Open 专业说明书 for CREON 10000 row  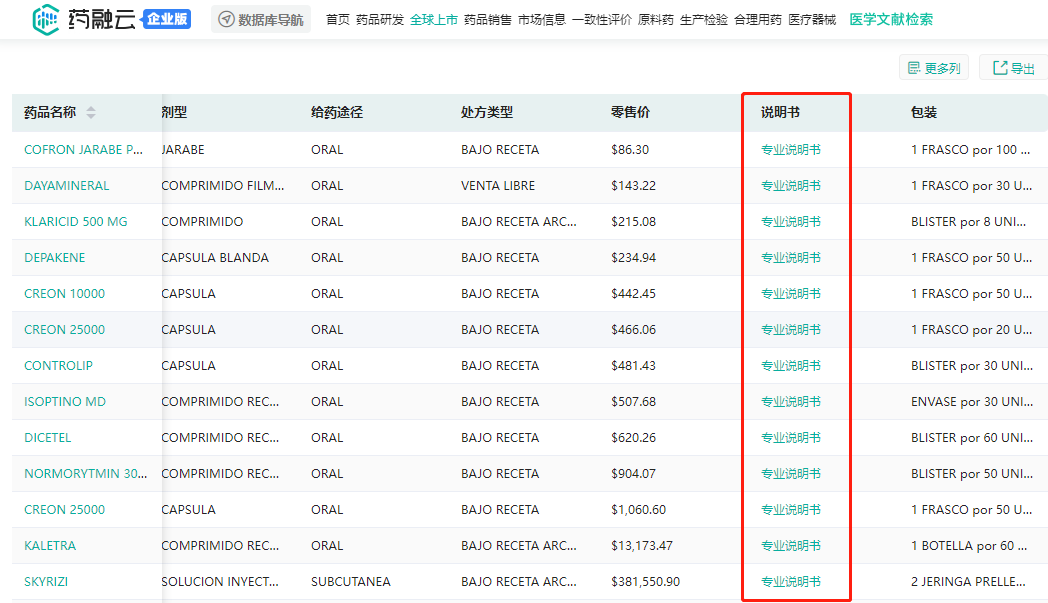(x=791, y=294)
